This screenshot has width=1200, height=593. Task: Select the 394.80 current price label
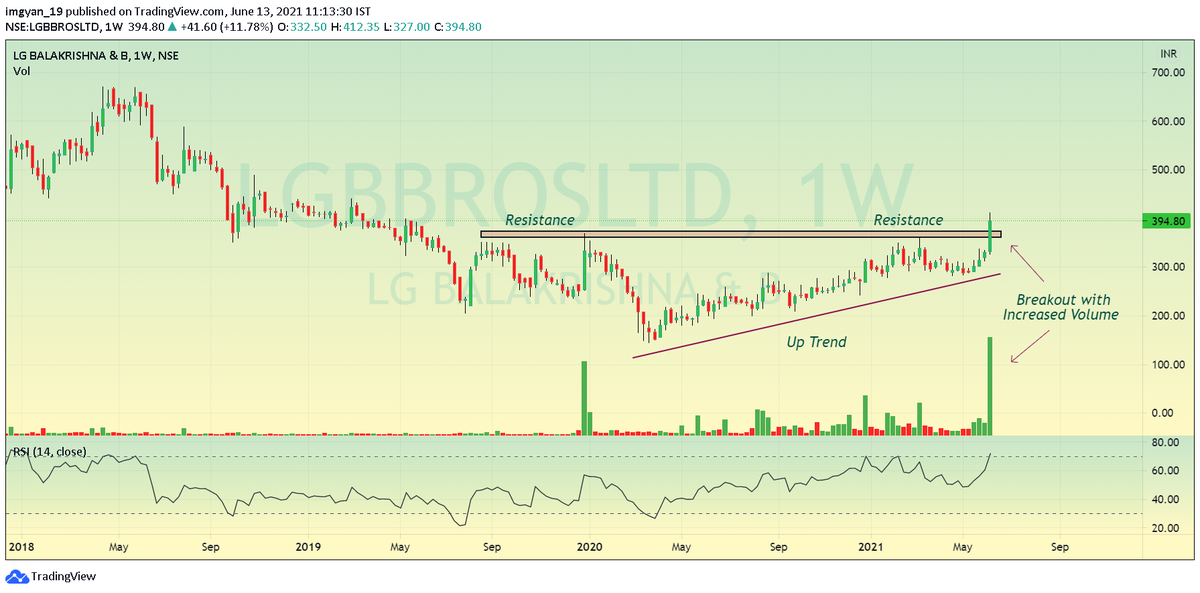(1168, 221)
